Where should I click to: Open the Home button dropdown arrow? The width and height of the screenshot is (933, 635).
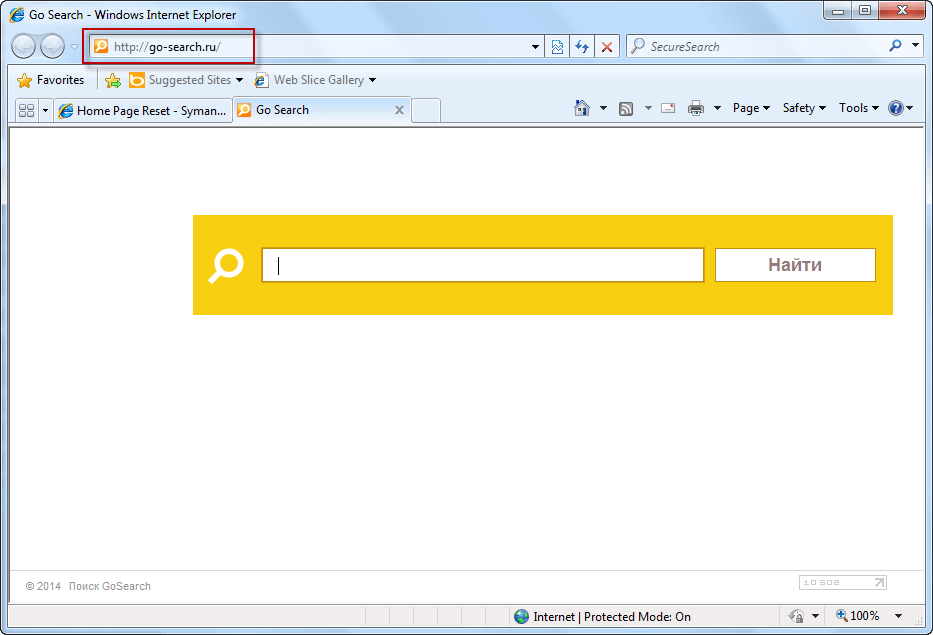tap(603, 108)
